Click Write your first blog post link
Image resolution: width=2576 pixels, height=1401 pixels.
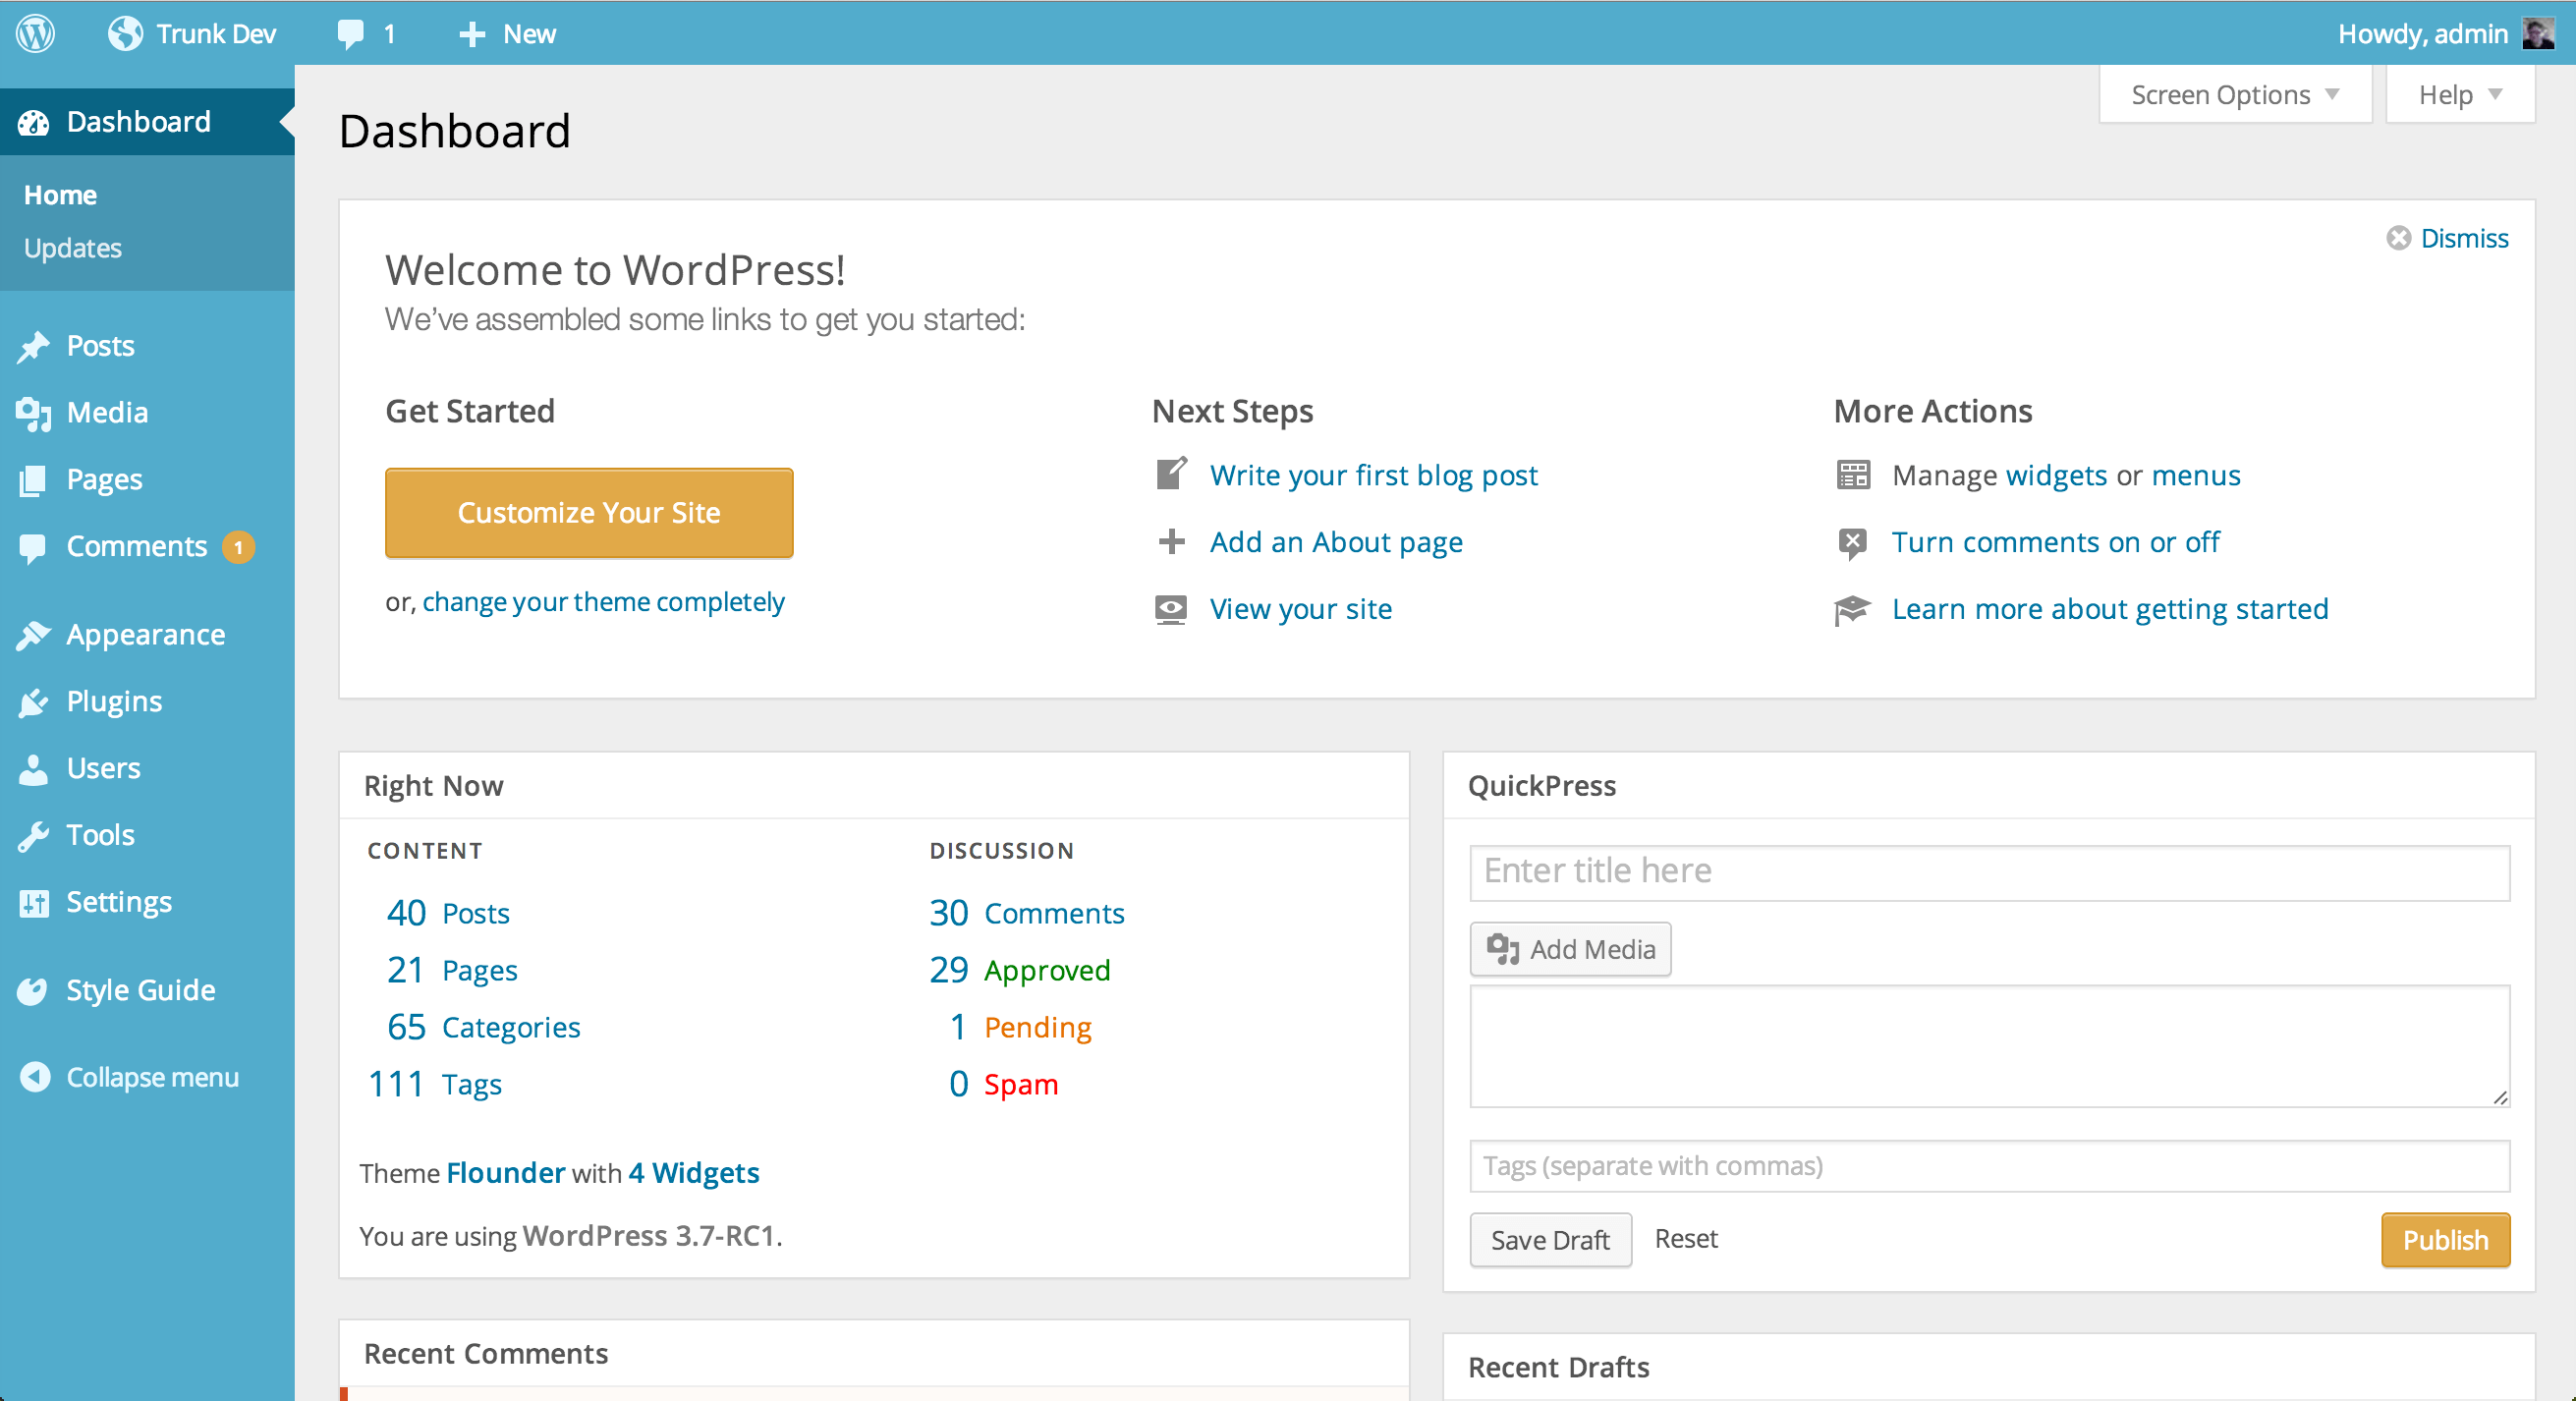(x=1373, y=475)
